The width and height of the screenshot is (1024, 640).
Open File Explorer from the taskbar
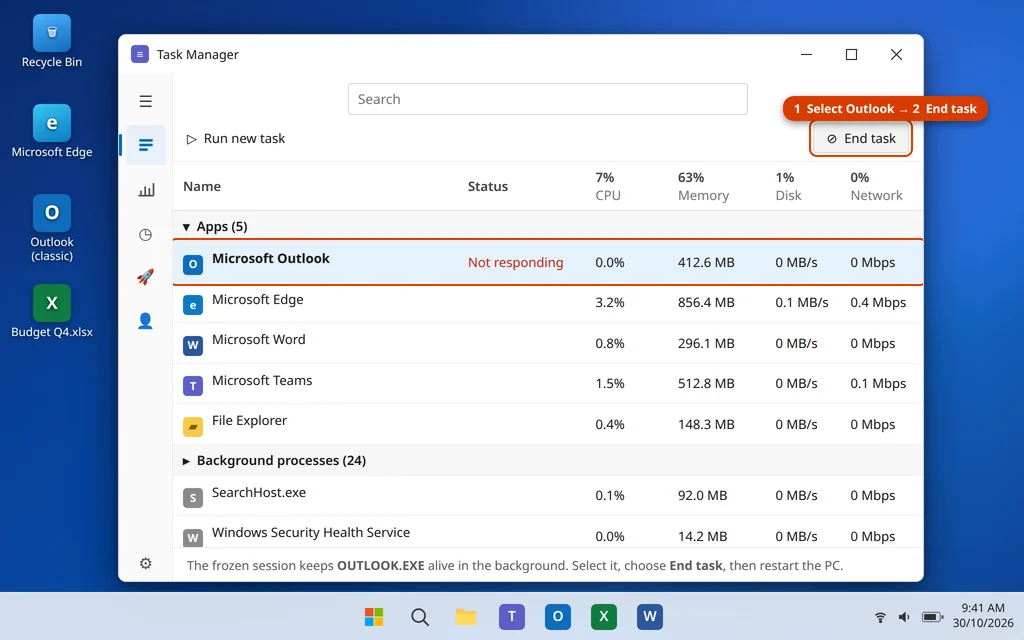point(466,616)
